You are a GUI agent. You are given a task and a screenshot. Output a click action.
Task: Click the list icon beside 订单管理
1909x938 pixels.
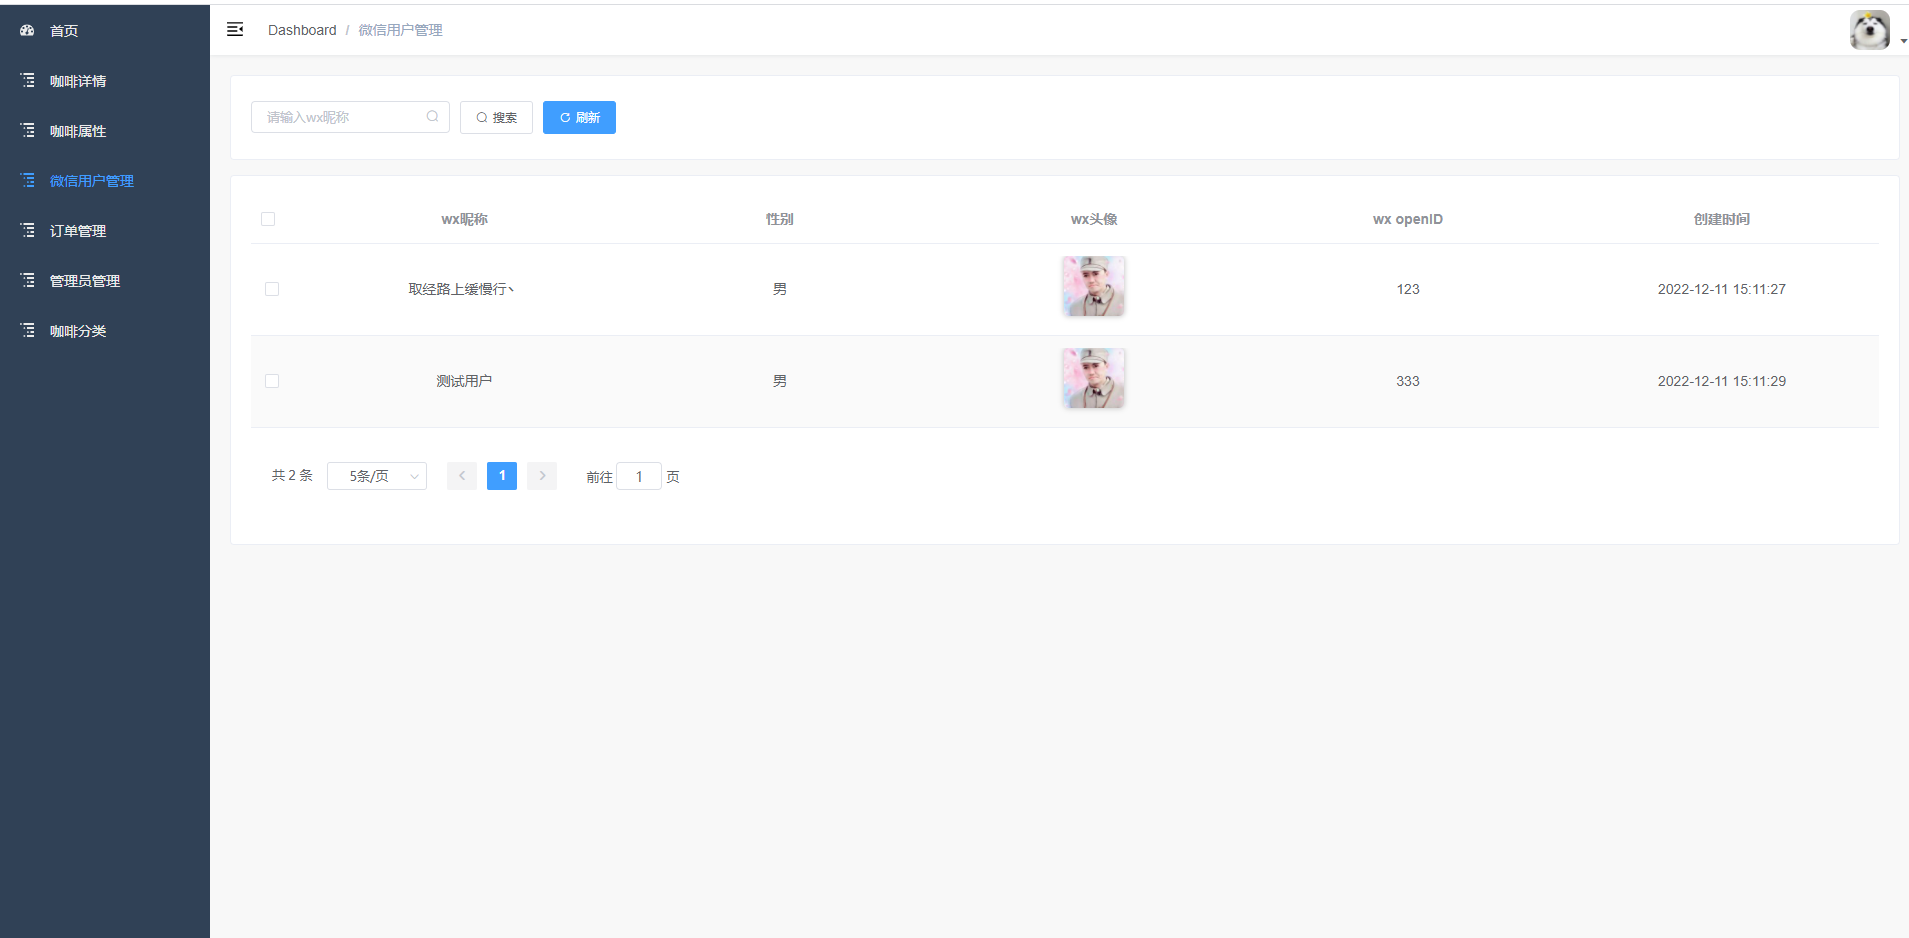click(x=28, y=230)
